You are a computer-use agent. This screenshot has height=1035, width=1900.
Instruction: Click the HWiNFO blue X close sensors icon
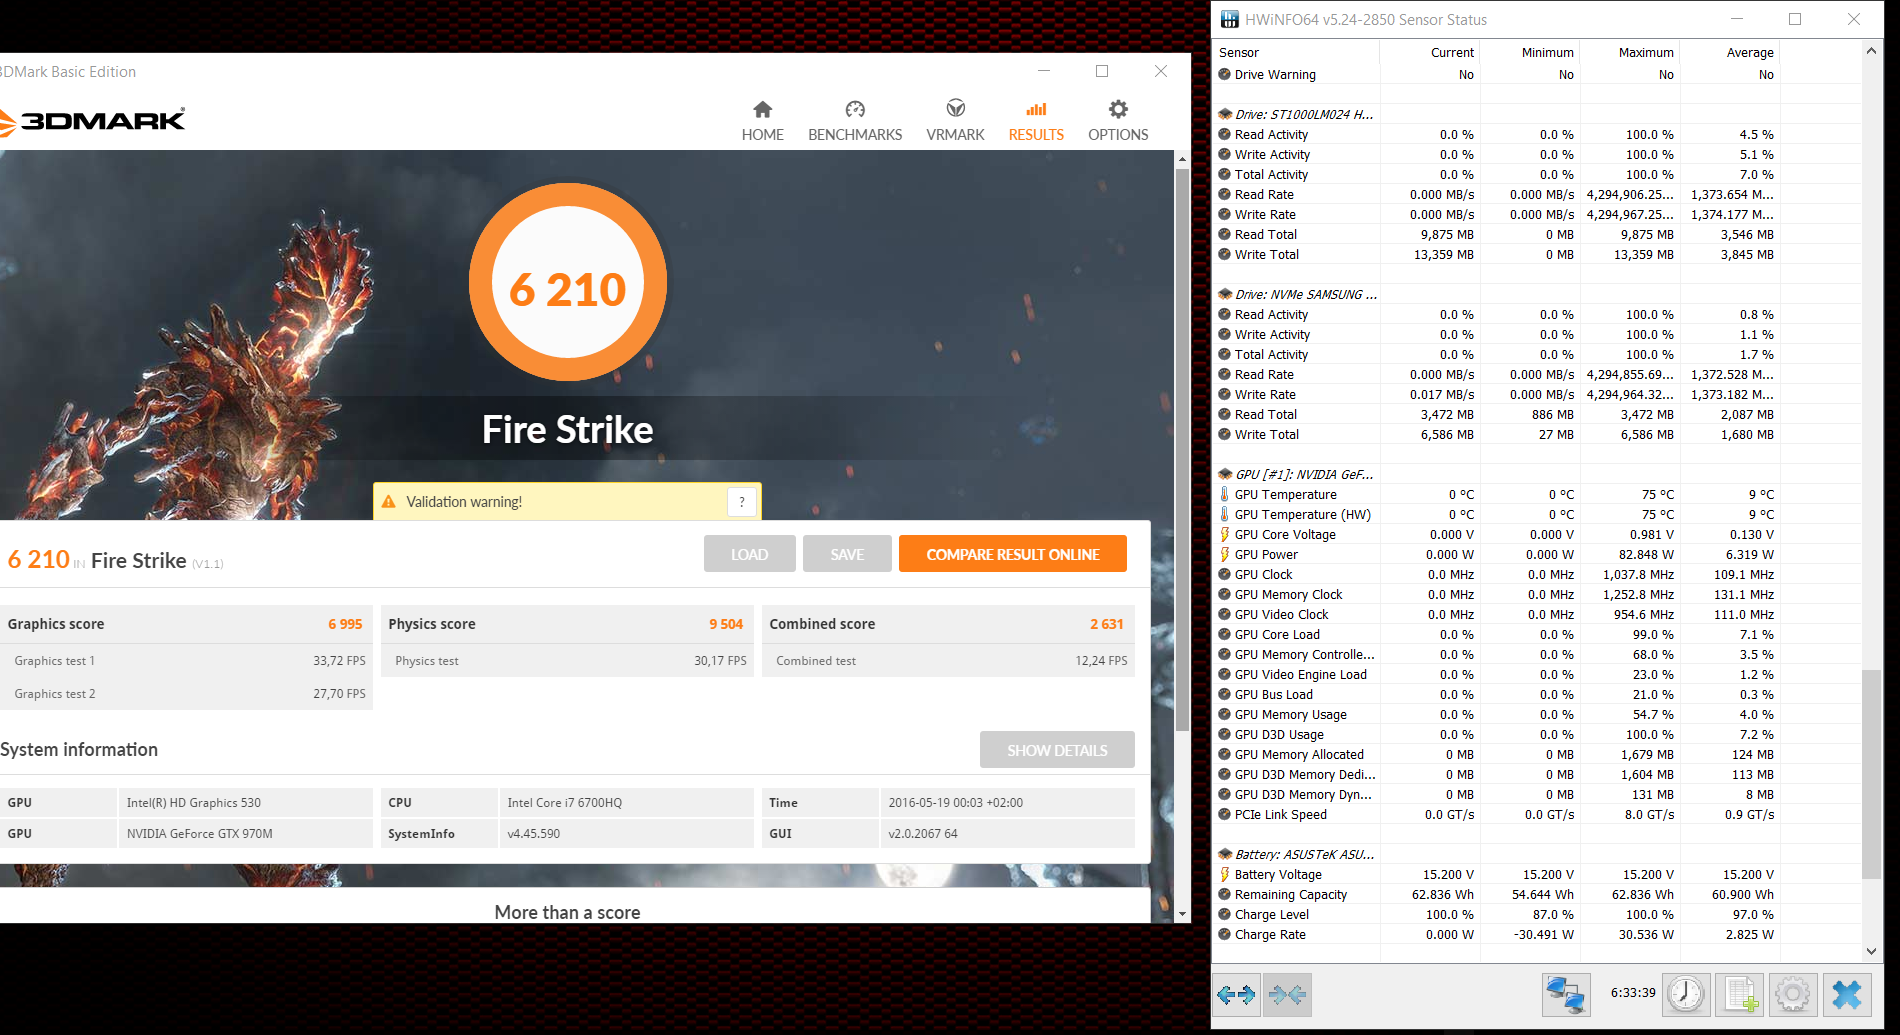point(1847,994)
